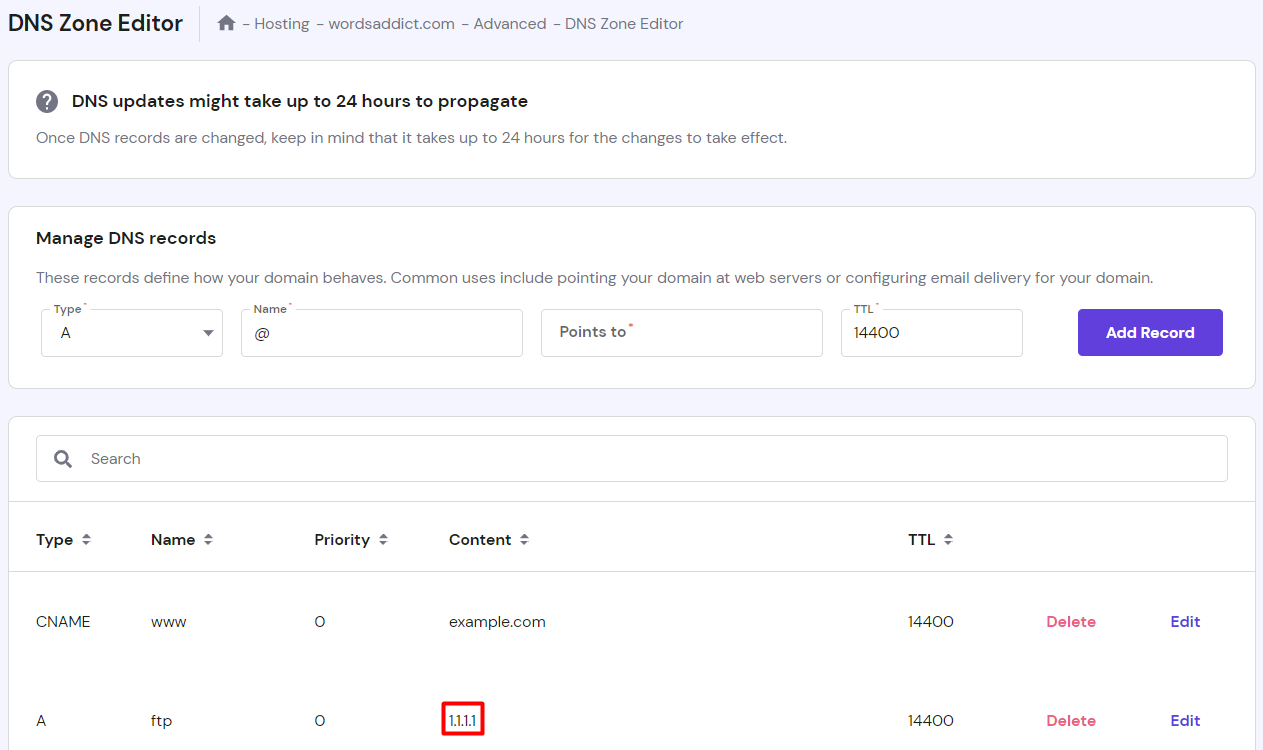Click the search magnifier icon
The height and width of the screenshot is (750, 1263).
click(63, 458)
